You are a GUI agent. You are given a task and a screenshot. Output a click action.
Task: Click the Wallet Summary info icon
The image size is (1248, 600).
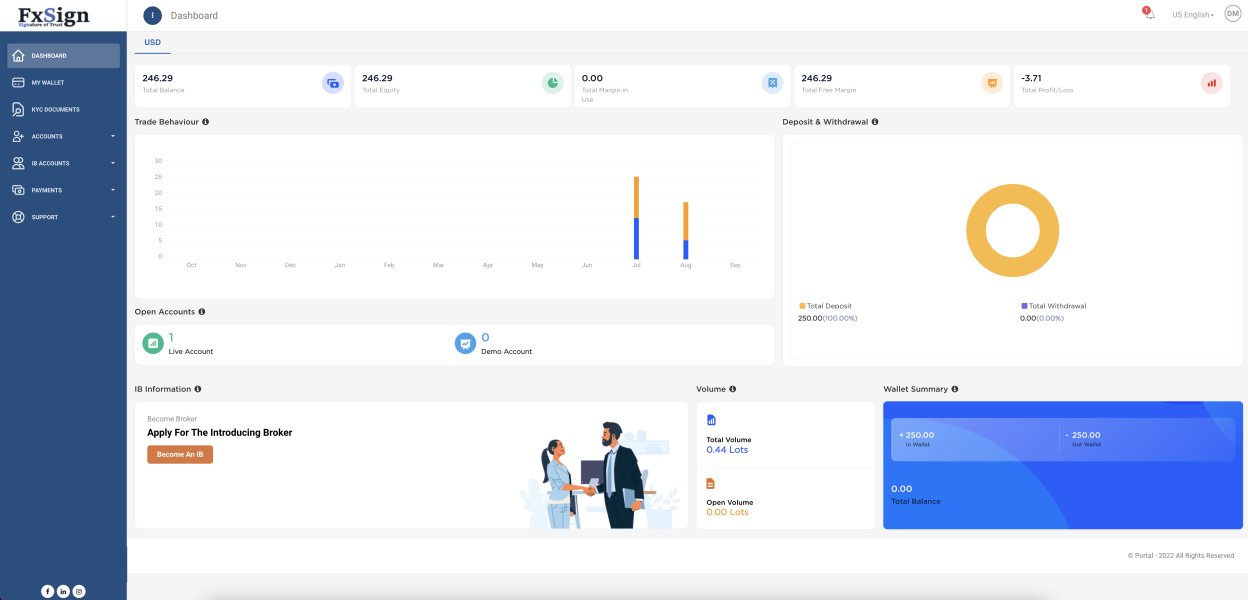[x=955, y=389]
